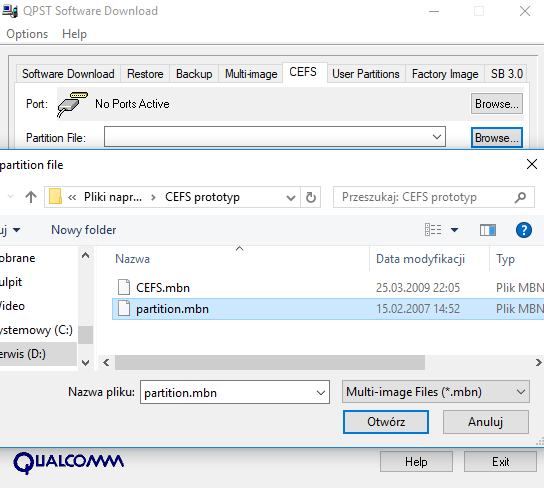Viewport: 544px width, 488px height.
Task: Click the Otwórz button
Action: pyautogui.click(x=386, y=422)
